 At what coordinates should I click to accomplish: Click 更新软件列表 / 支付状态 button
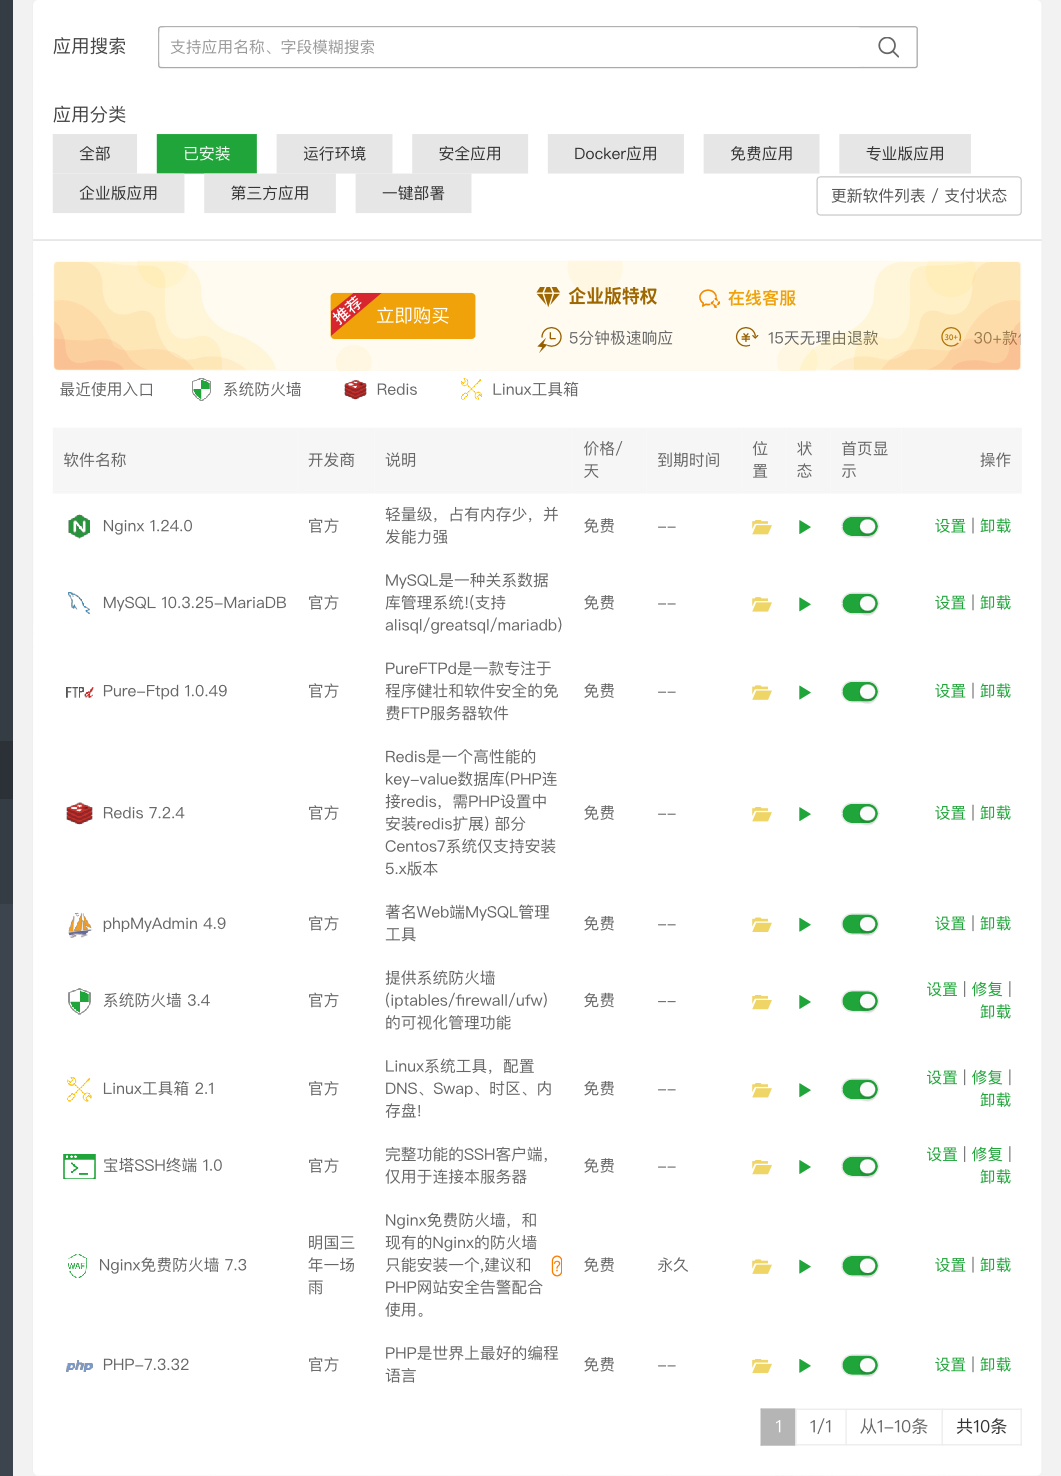919,196
